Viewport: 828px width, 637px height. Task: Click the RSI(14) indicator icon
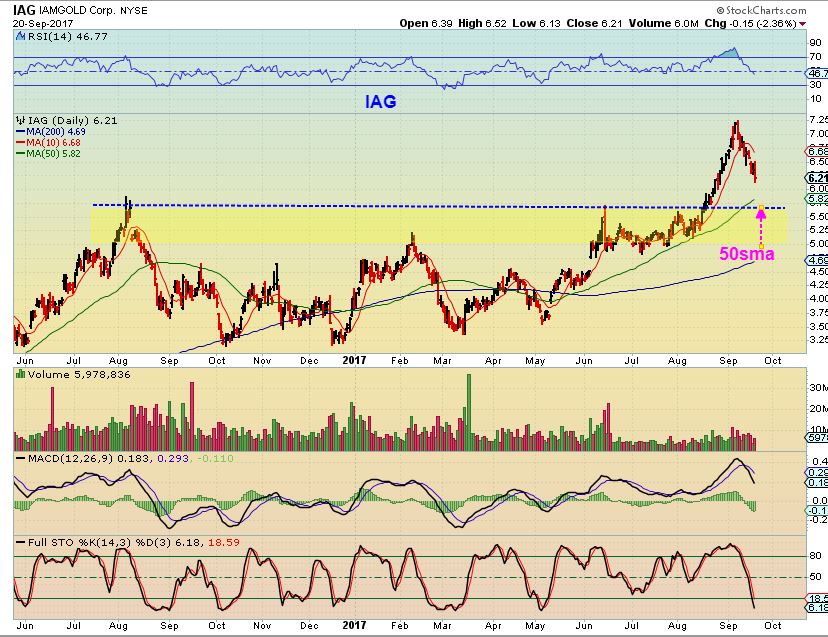pyautogui.click(x=21, y=36)
